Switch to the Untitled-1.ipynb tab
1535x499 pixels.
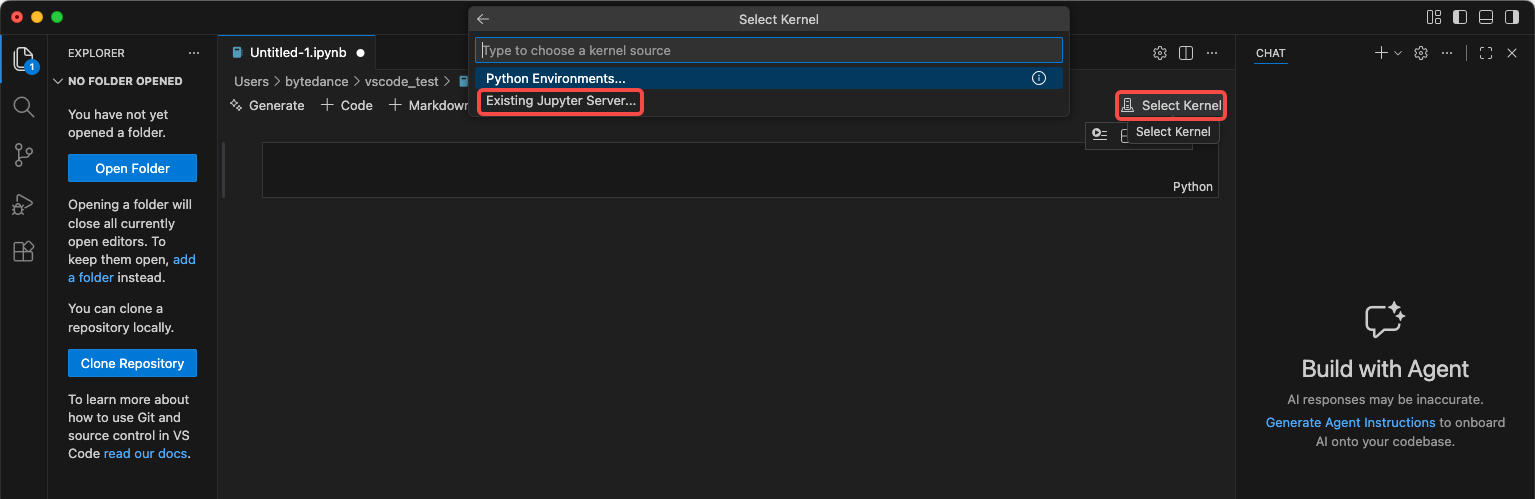pos(297,53)
